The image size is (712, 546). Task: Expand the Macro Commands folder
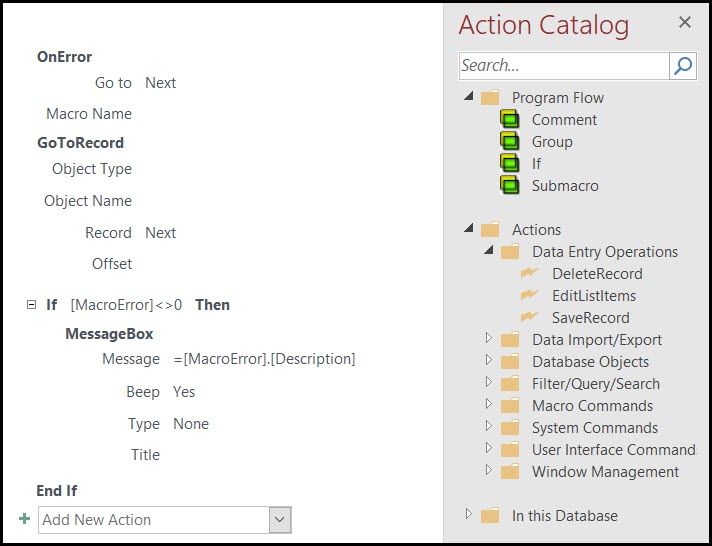489,403
